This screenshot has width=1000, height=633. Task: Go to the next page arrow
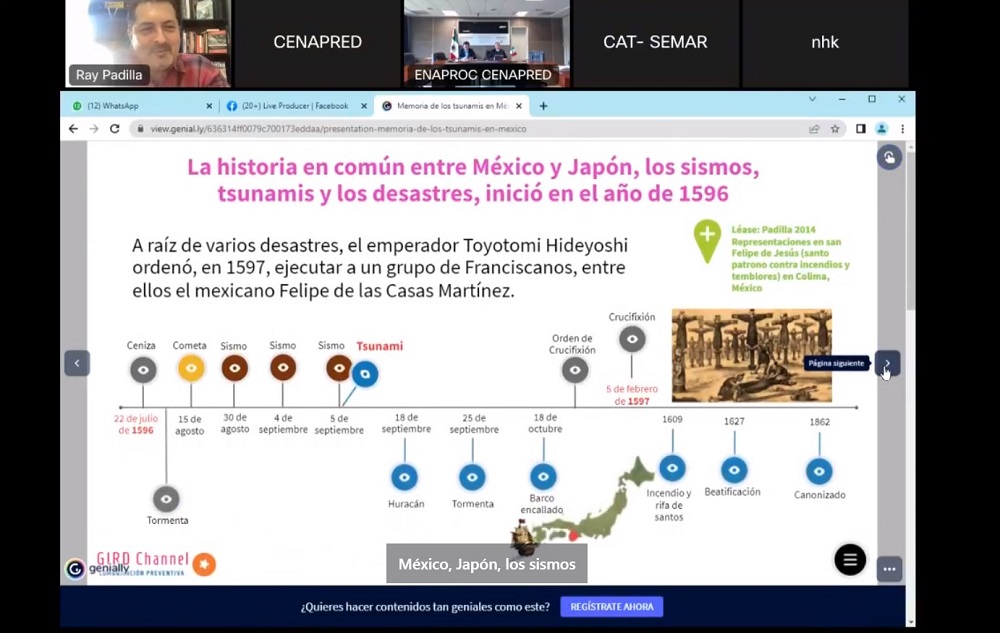click(887, 363)
